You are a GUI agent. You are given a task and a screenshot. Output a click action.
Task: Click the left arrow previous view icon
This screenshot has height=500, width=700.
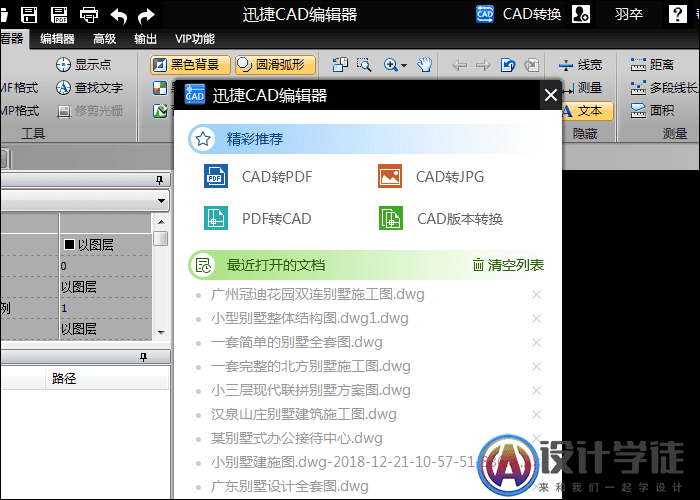(x=460, y=66)
